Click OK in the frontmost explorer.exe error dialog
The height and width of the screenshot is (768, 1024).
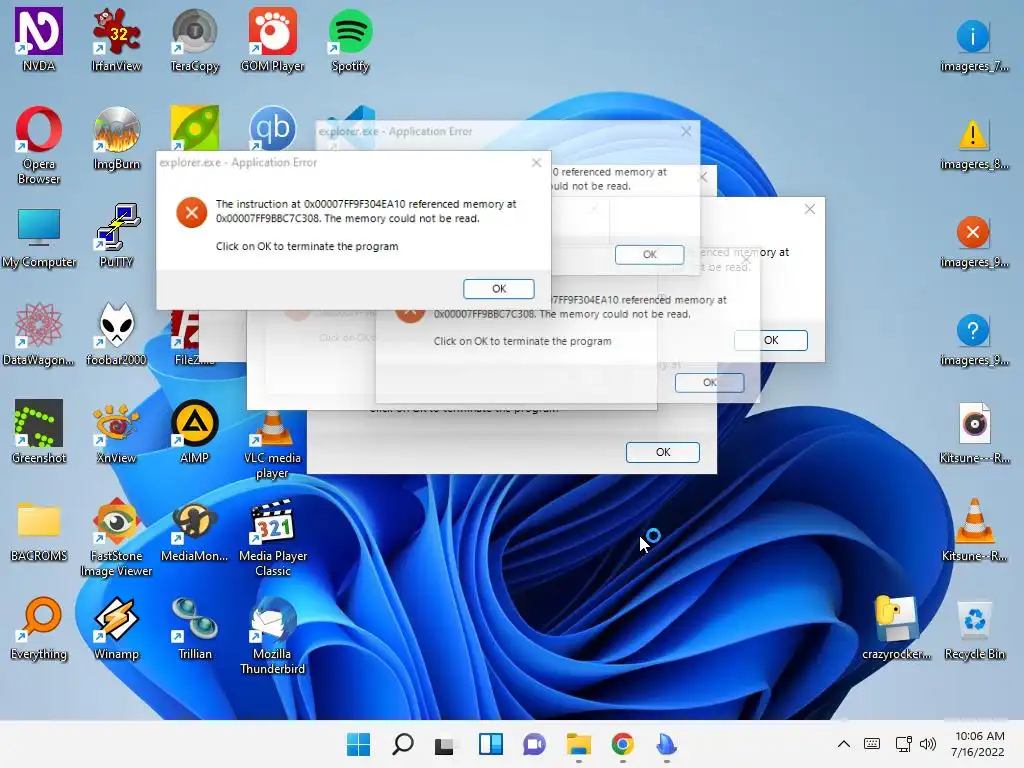click(499, 289)
